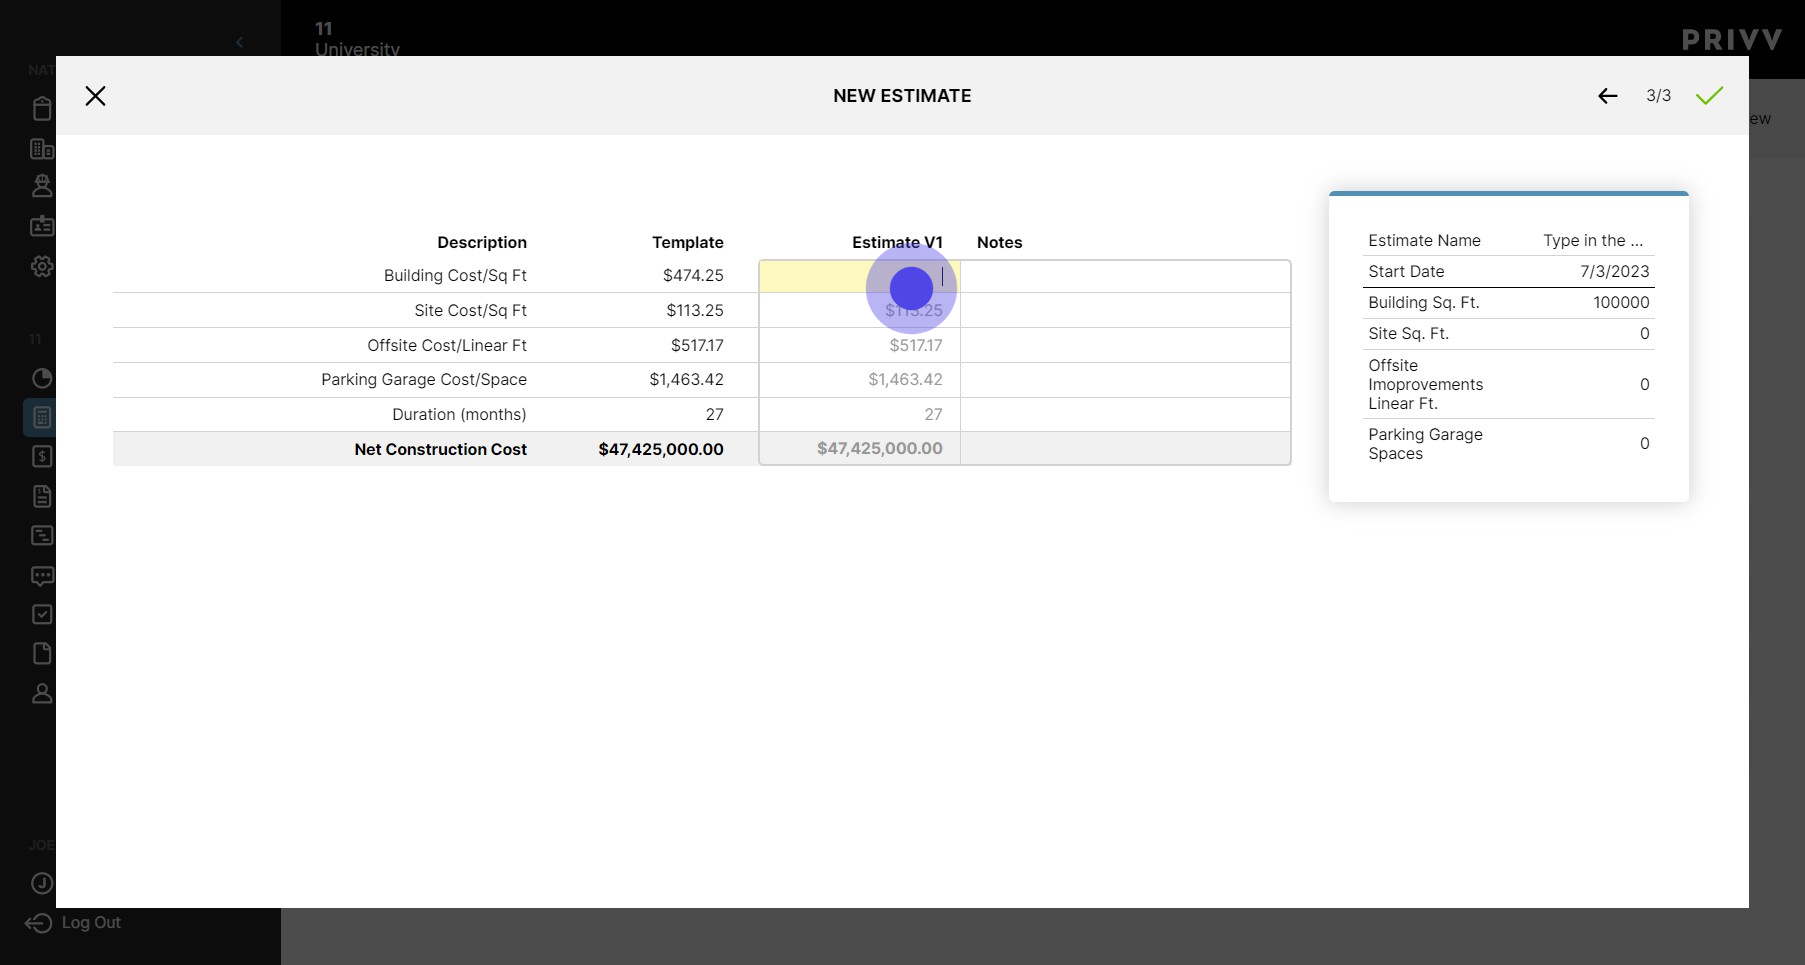Image resolution: width=1805 pixels, height=965 pixels.
Task: Open the buildings icon in the sidebar
Action: pyautogui.click(x=42, y=149)
